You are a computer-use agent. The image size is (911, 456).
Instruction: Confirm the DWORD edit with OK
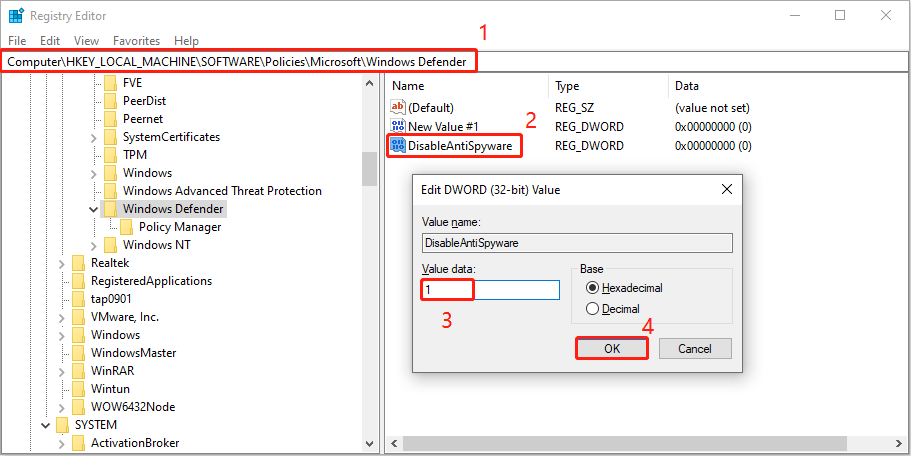coord(612,349)
